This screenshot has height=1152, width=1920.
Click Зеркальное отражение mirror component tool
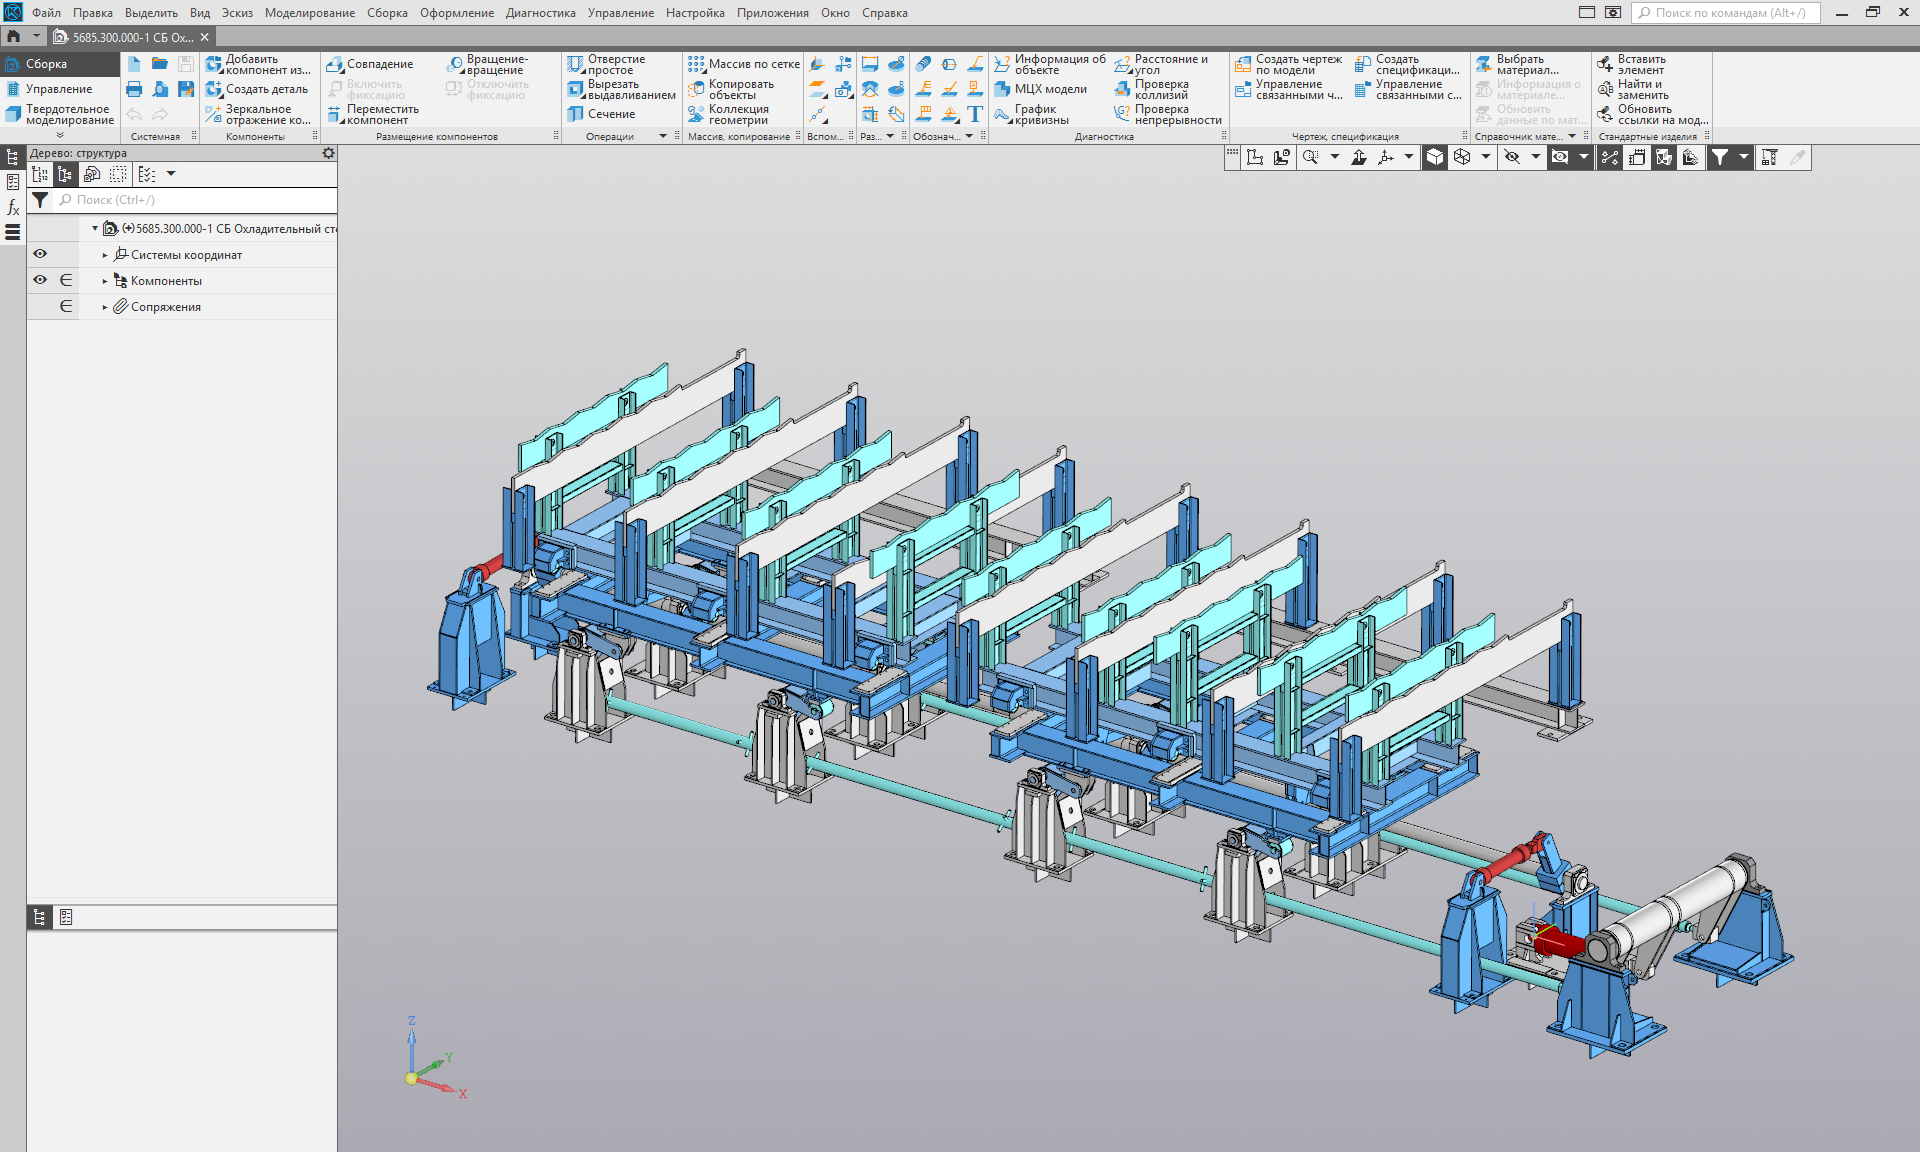click(x=258, y=114)
